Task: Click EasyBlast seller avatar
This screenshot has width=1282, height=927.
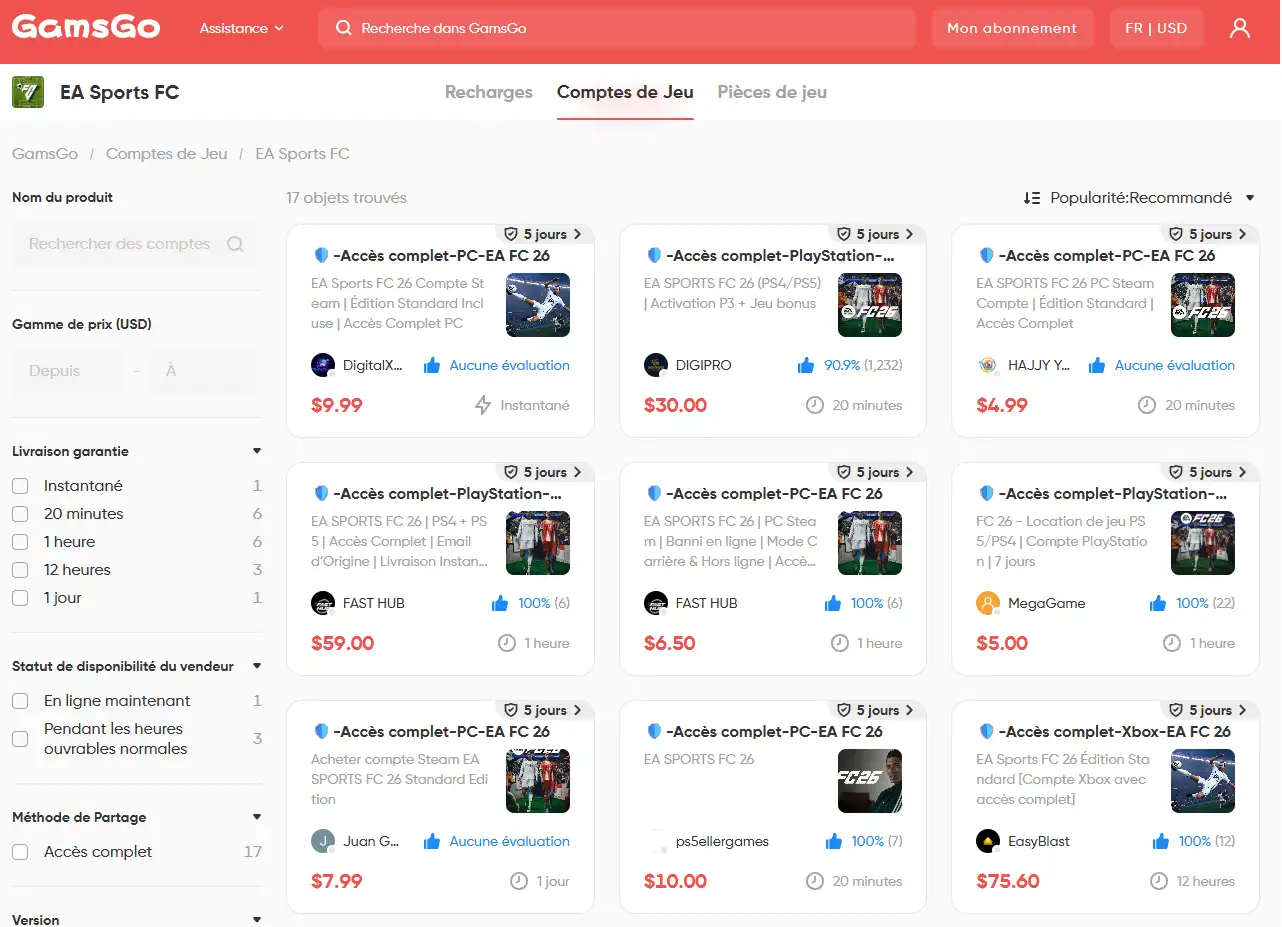Action: click(x=987, y=841)
